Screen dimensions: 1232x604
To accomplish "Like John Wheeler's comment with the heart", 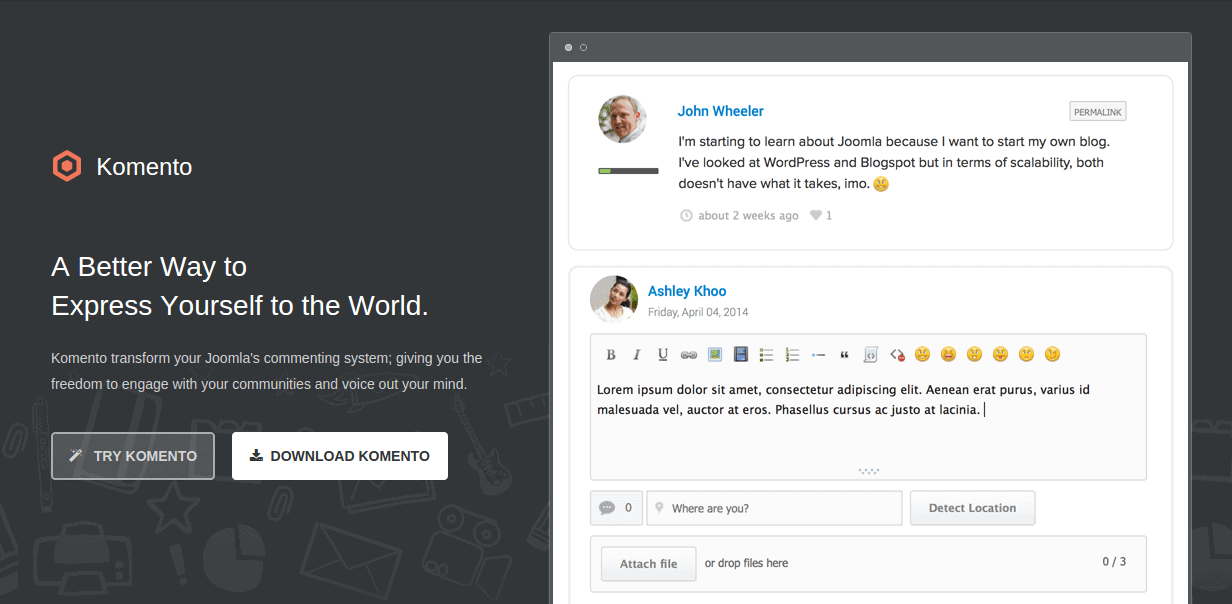I will pyautogui.click(x=816, y=216).
